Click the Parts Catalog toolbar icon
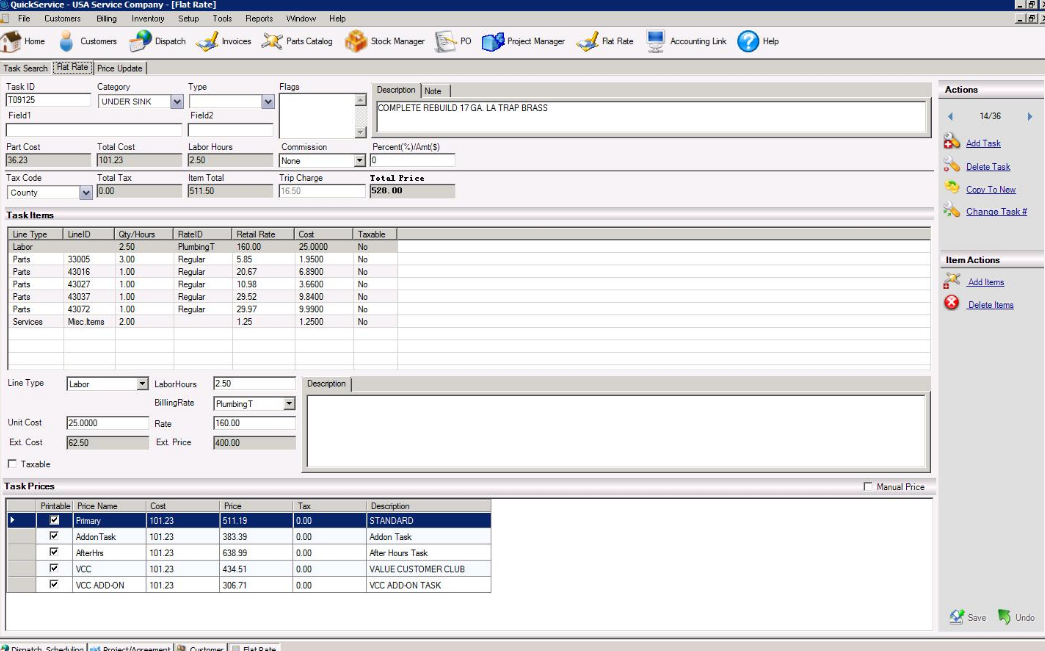Screen dimensions: 1045x651 point(272,41)
